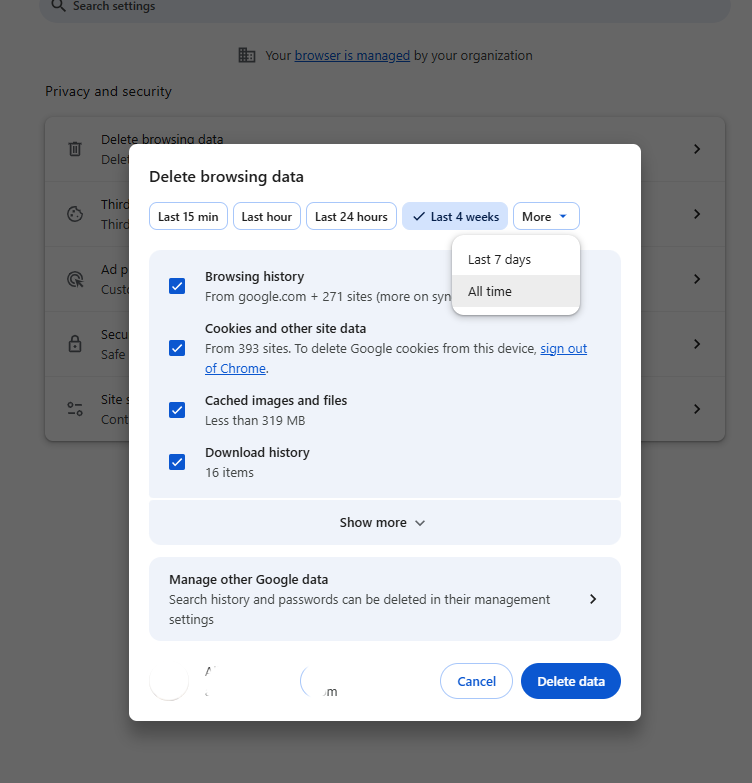This screenshot has width=752, height=783.
Task: Toggle the Download history checkbox
Action: pyautogui.click(x=177, y=462)
